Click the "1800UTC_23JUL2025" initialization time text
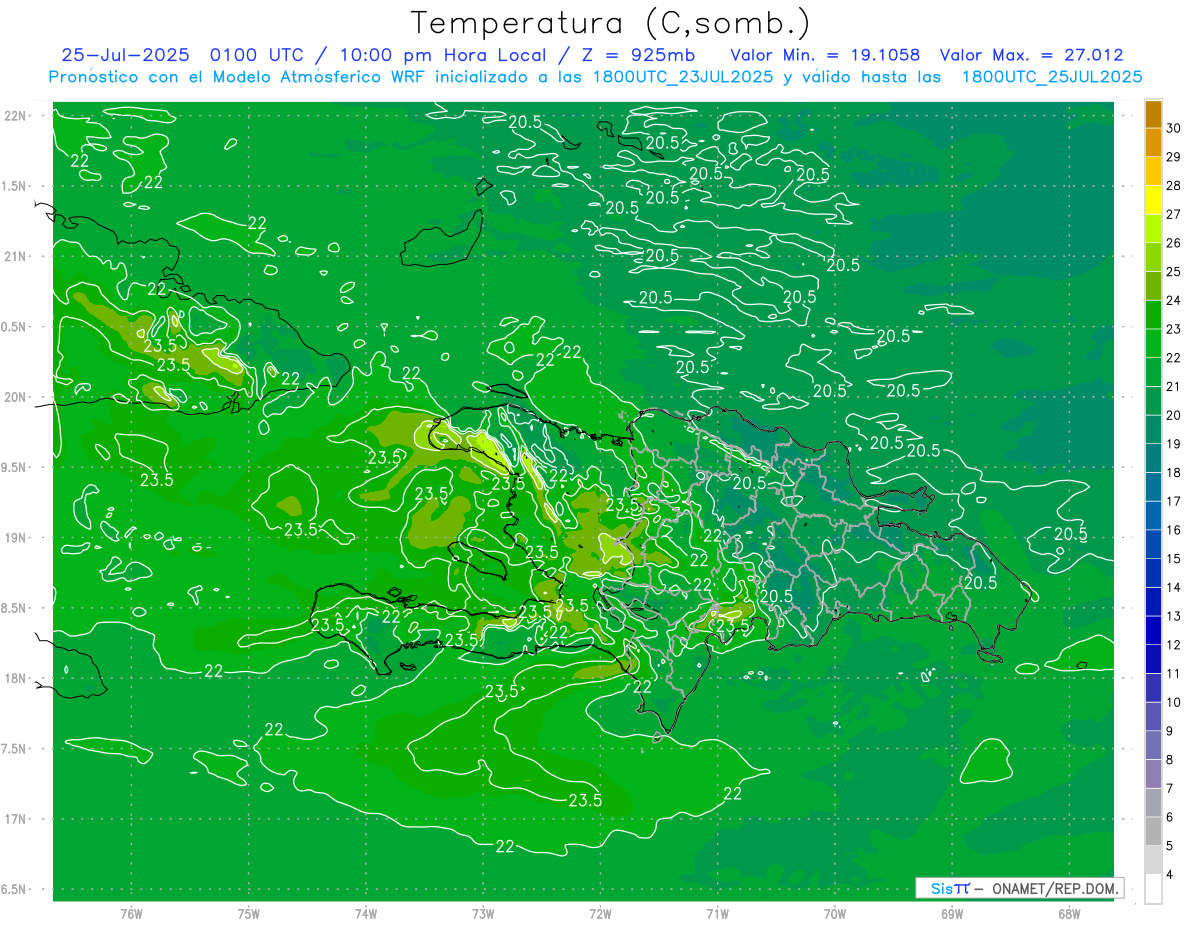Image resolution: width=1200 pixels, height=927 pixels. 685,77
